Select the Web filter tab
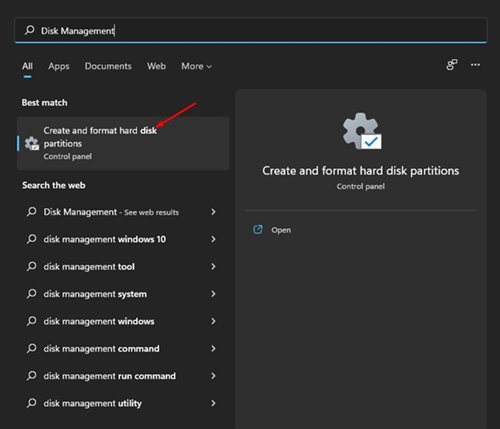This screenshot has height=429, width=500. coord(156,66)
